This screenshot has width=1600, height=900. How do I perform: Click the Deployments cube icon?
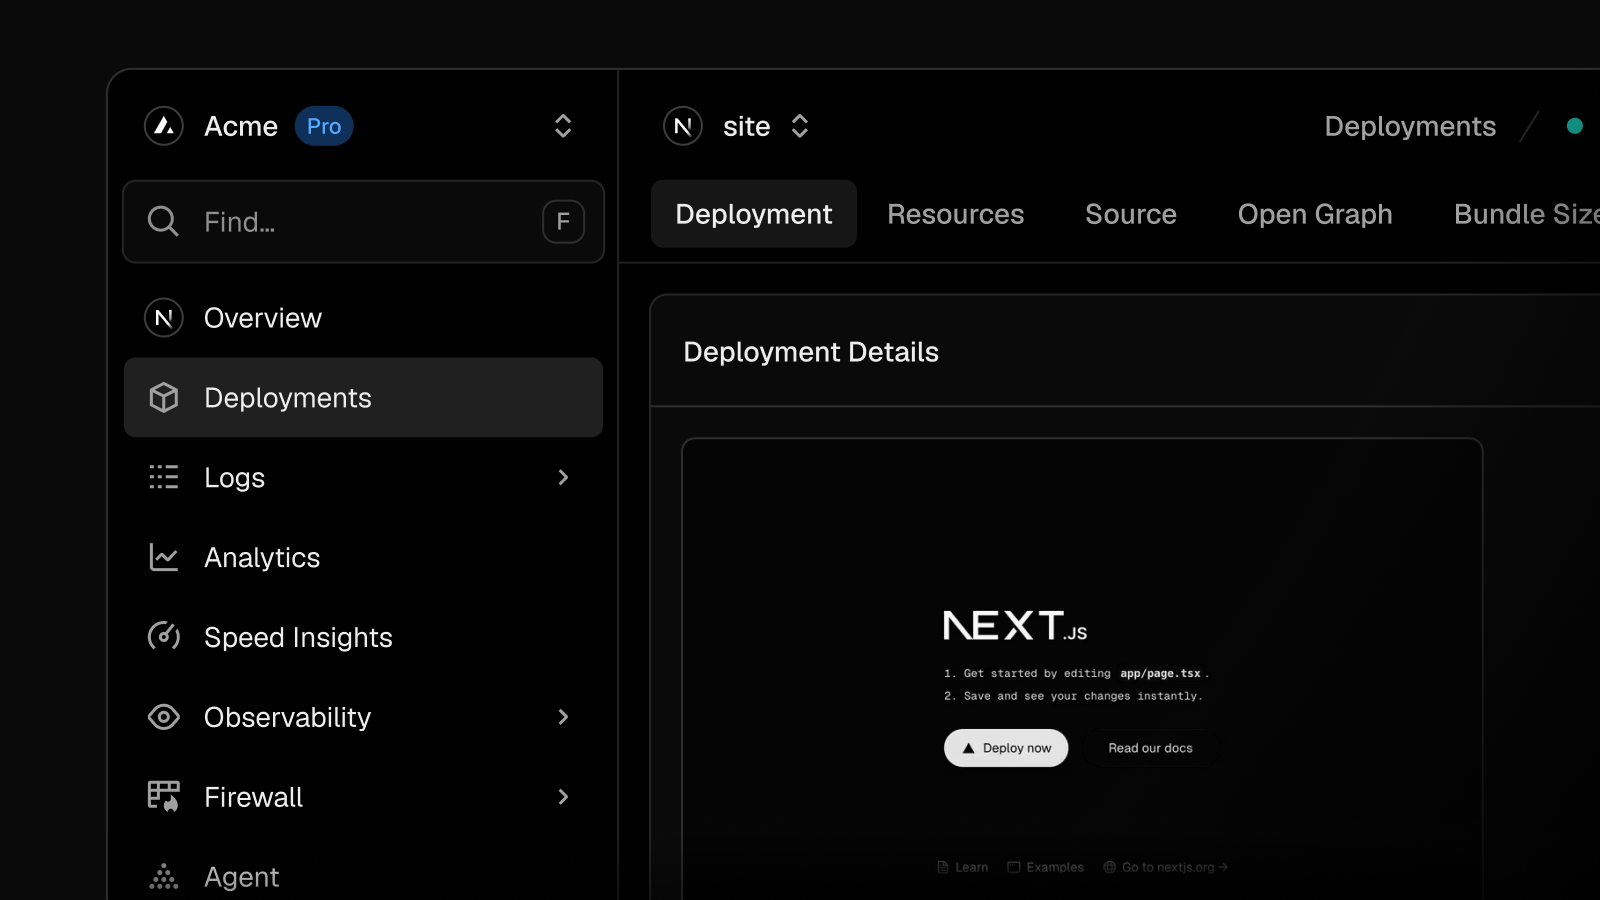pyautogui.click(x=164, y=398)
